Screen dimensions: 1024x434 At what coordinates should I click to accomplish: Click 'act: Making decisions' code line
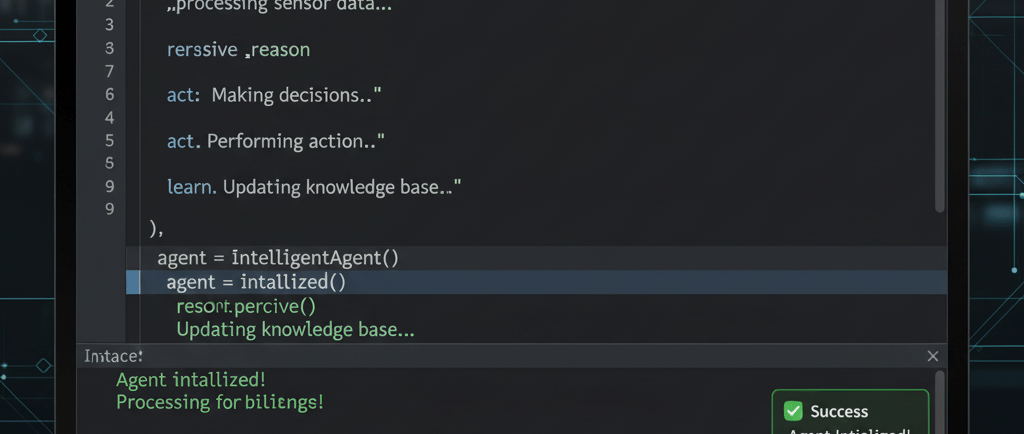(x=276, y=95)
